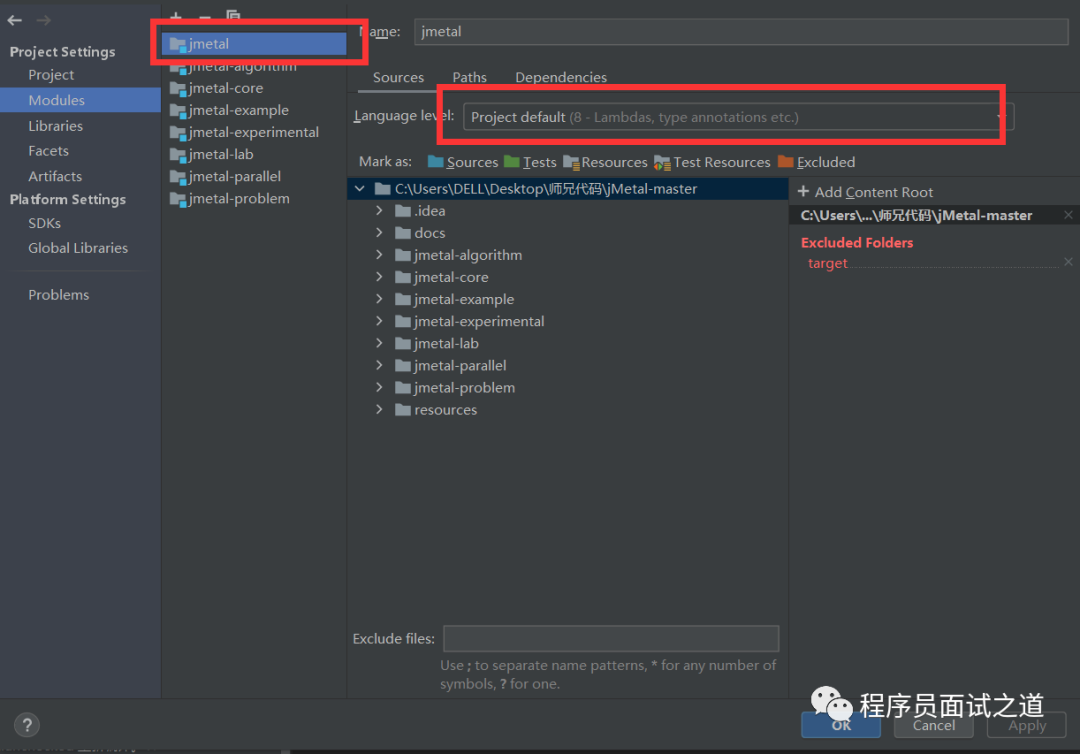Select the jmetal-experimental module
Image resolution: width=1080 pixels, height=754 pixels.
[x=254, y=132]
